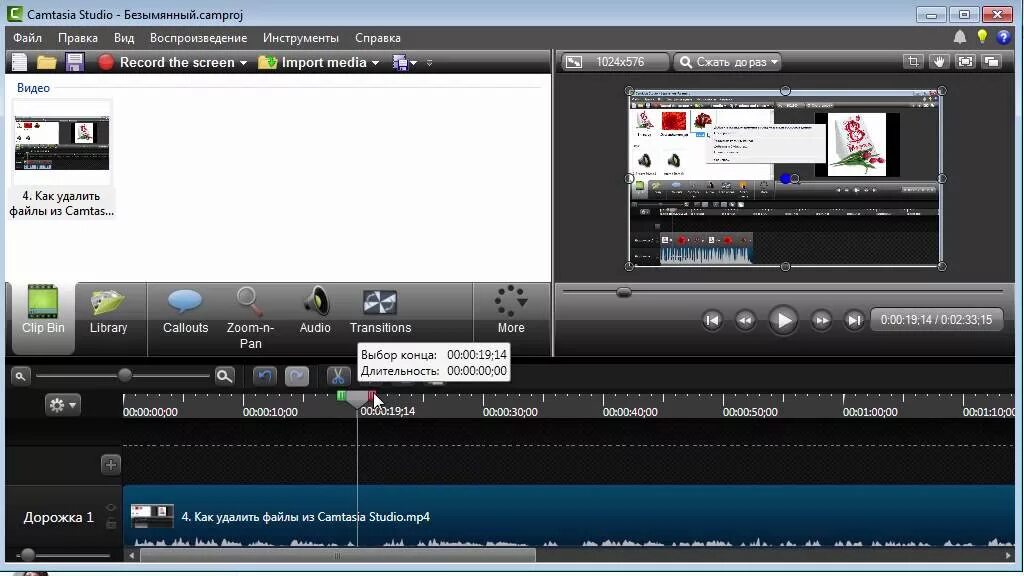
Task: Click the preview playback scrubber handle
Action: coord(624,292)
